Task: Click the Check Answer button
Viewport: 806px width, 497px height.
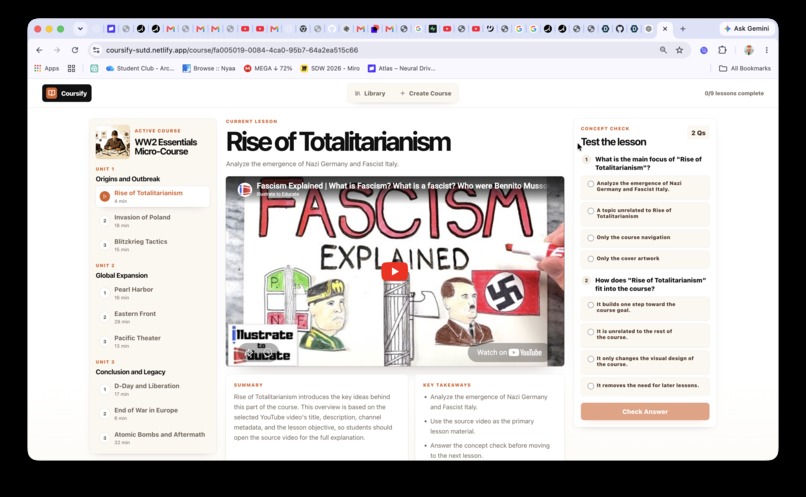Action: [645, 412]
